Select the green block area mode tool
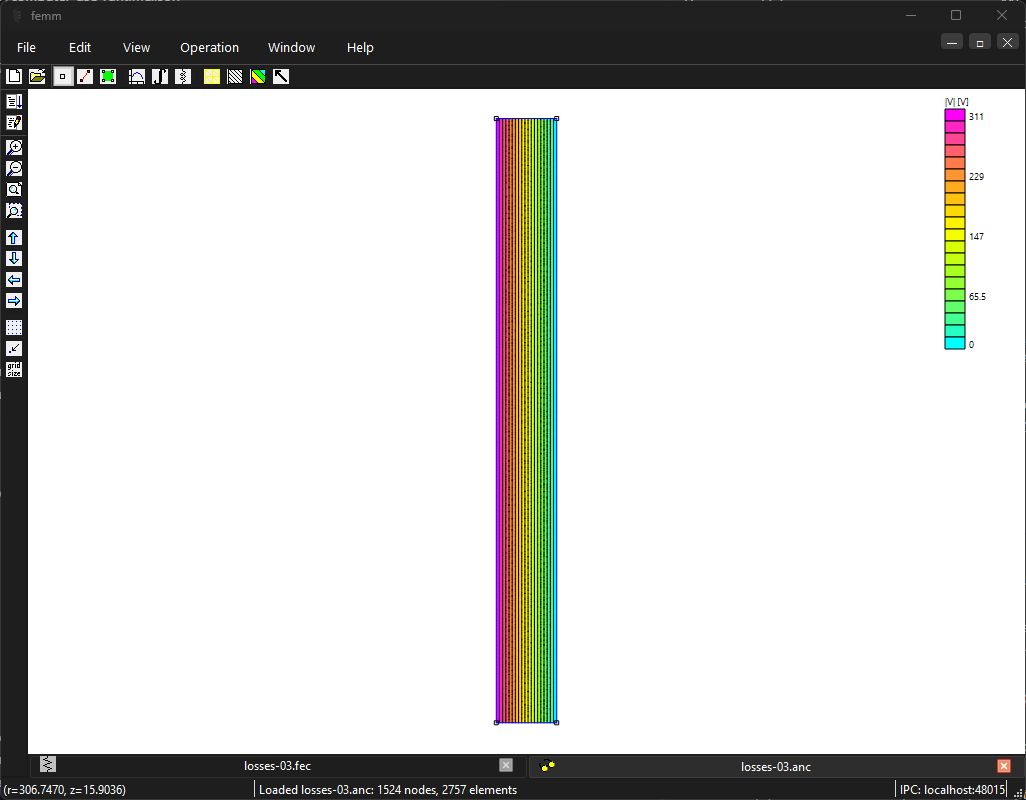1026x800 pixels. [108, 77]
